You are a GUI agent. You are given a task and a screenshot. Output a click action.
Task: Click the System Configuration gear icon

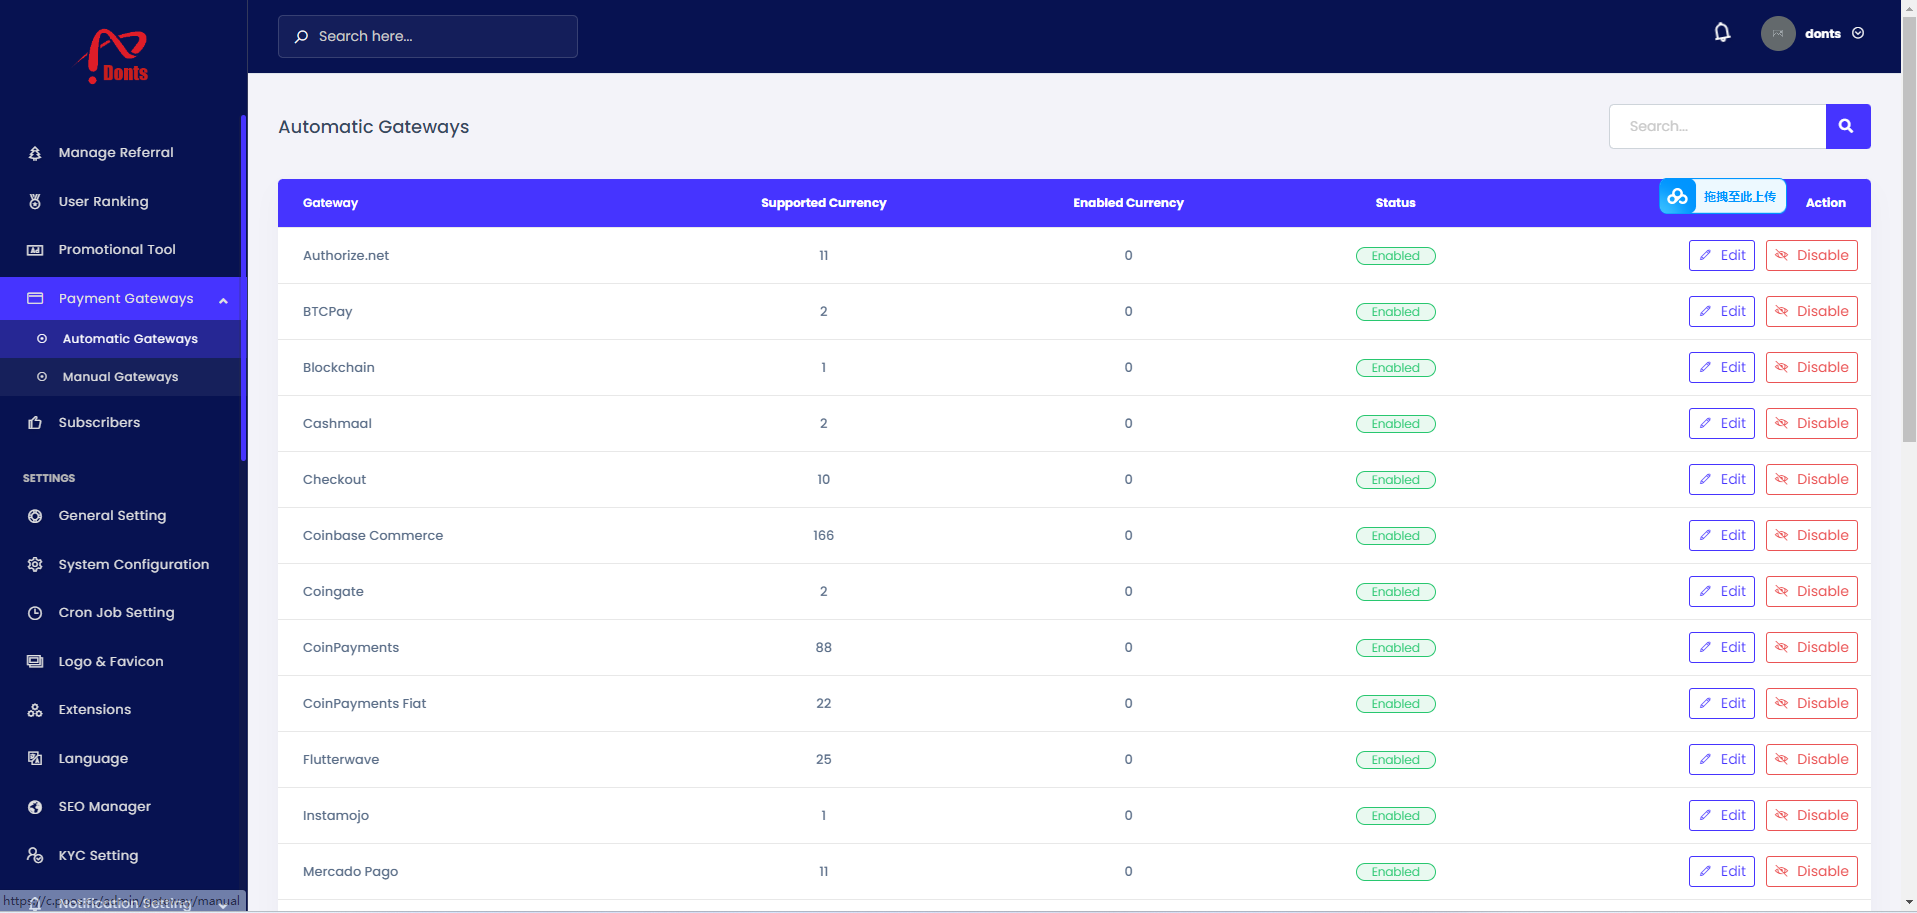35,564
